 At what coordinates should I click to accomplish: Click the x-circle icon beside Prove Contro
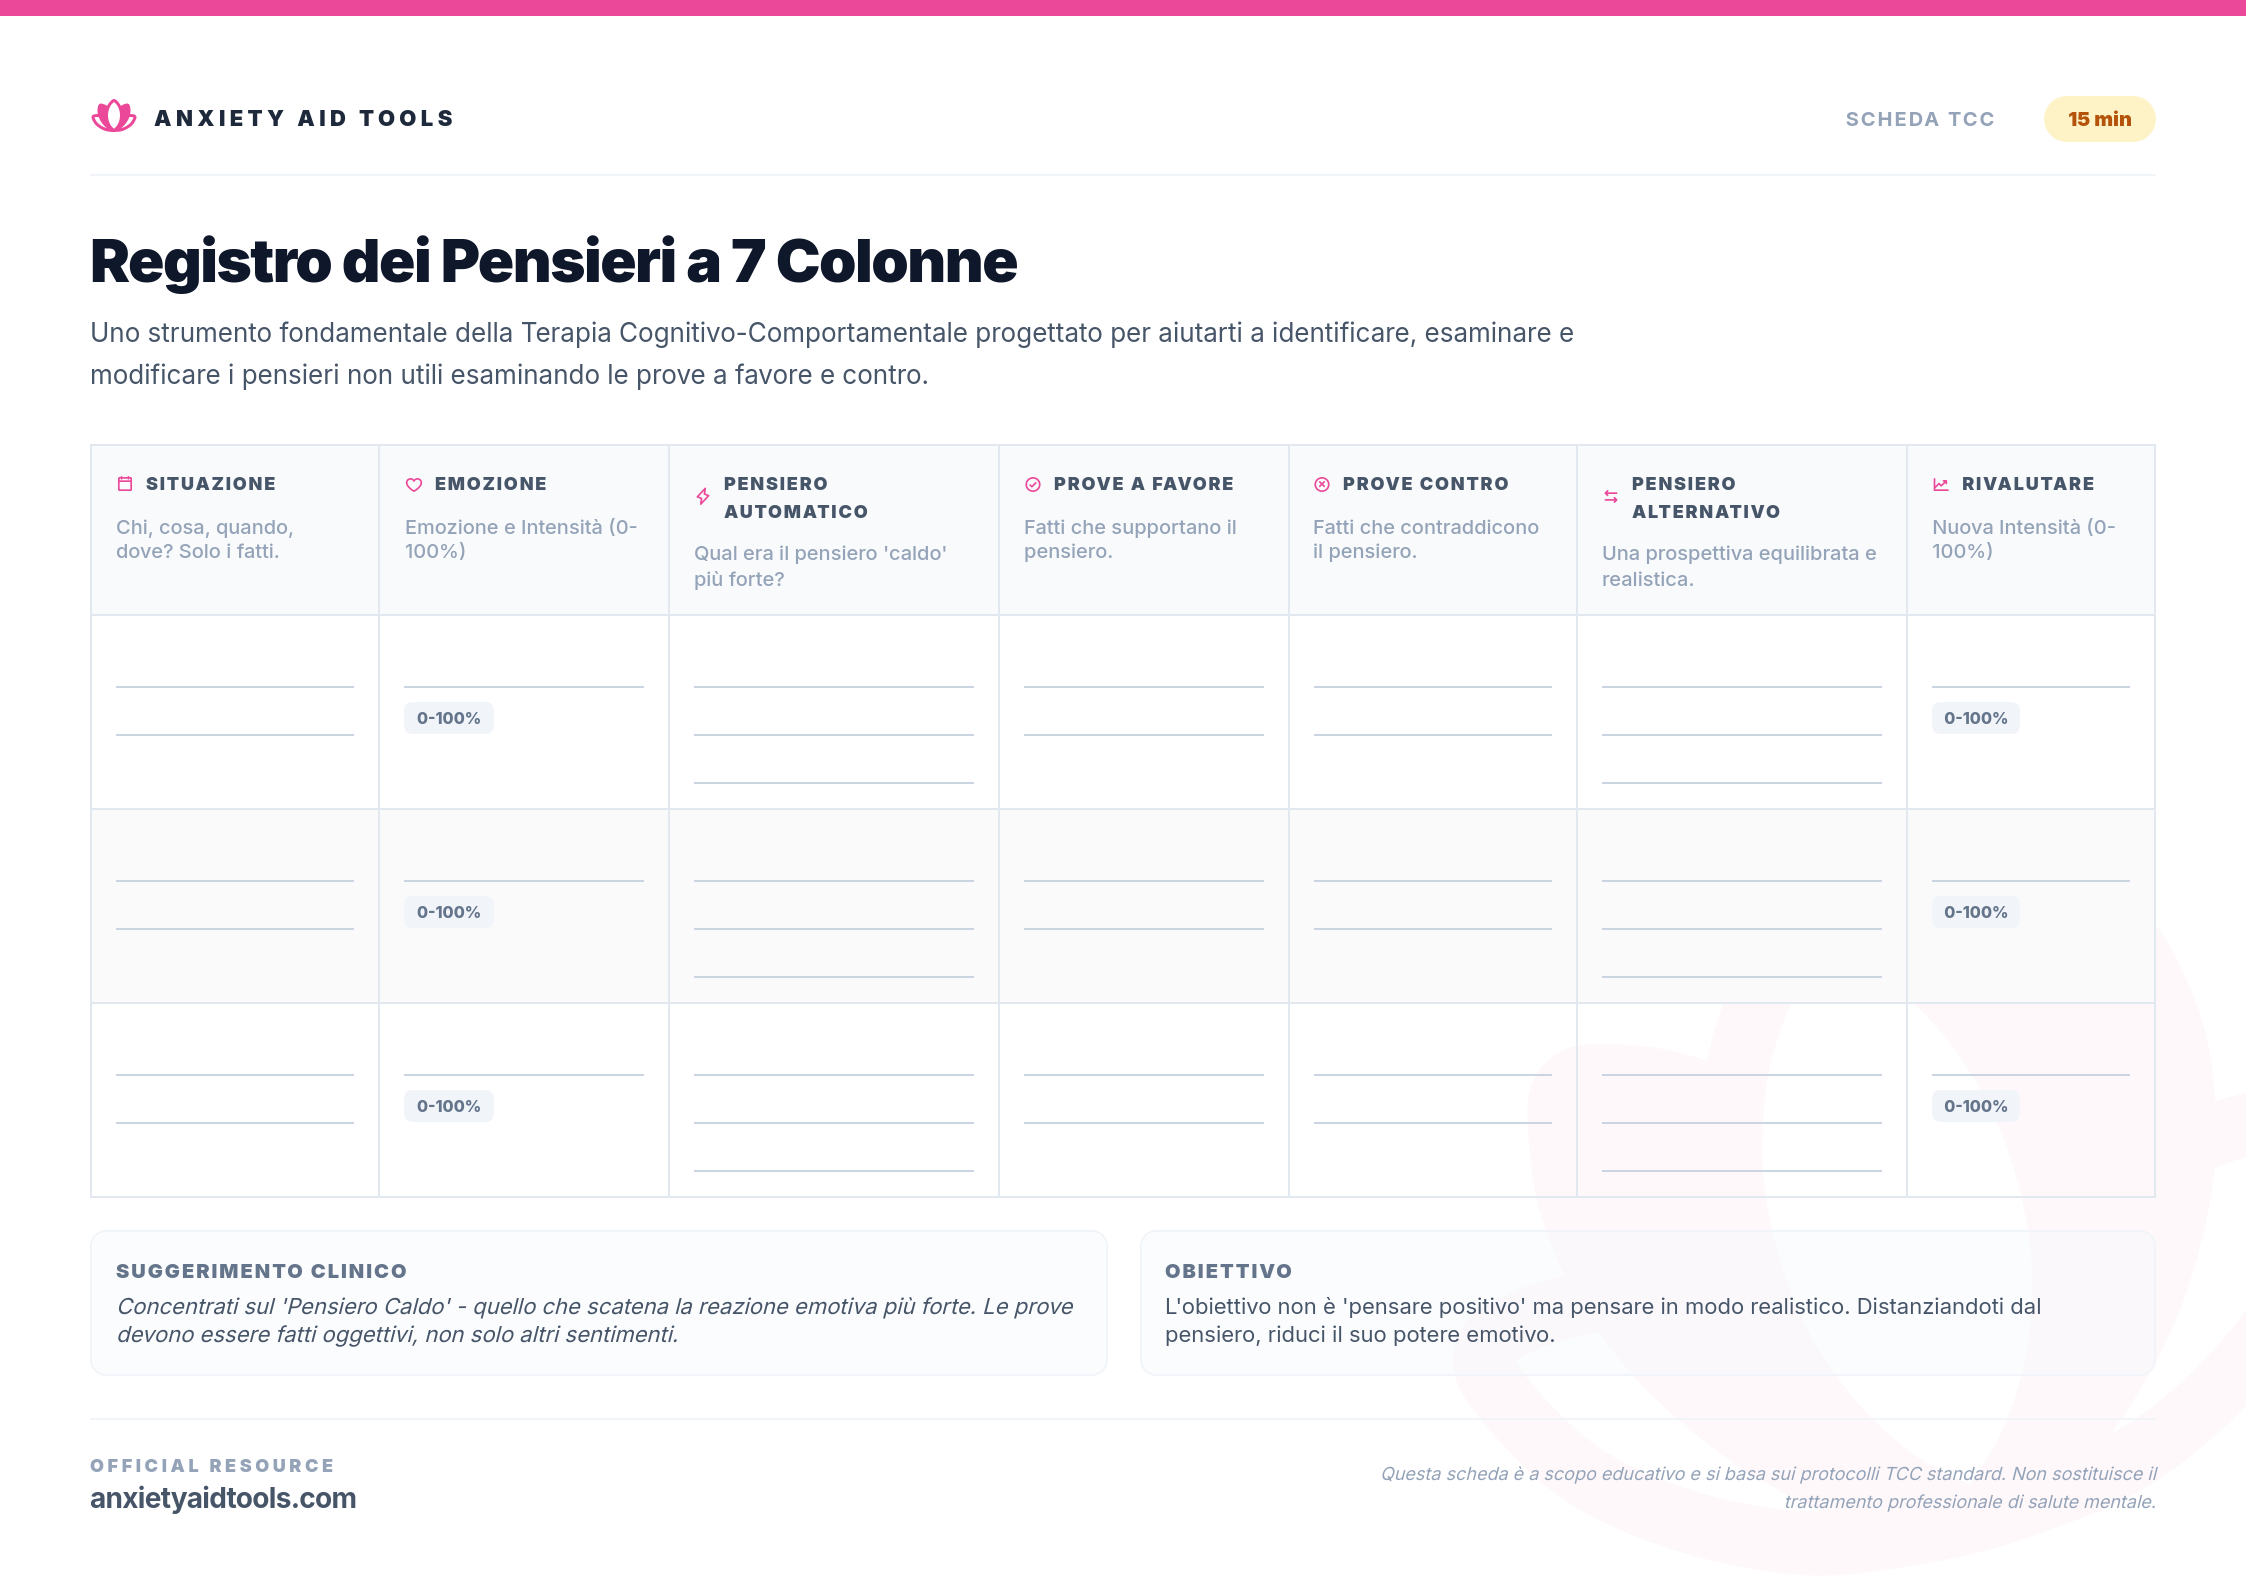pos(1322,484)
